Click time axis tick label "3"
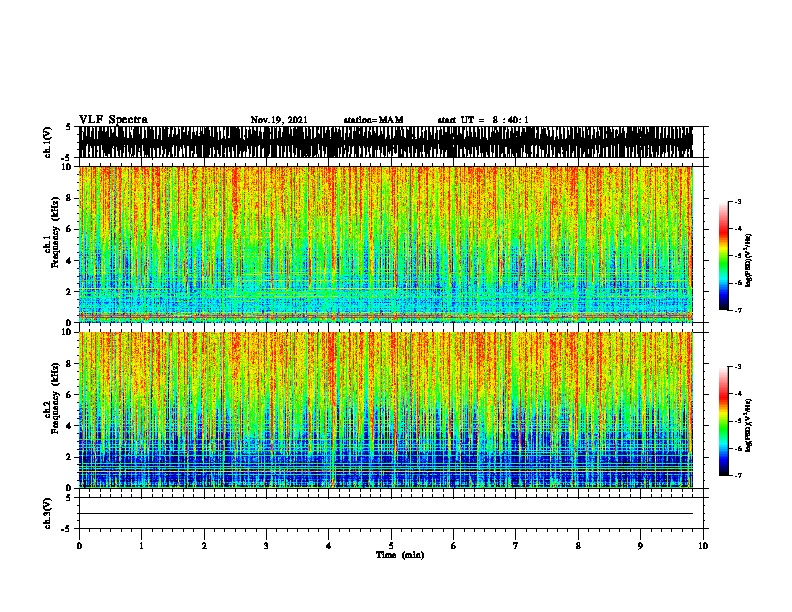The width and height of the screenshot is (792, 612). coord(266,546)
